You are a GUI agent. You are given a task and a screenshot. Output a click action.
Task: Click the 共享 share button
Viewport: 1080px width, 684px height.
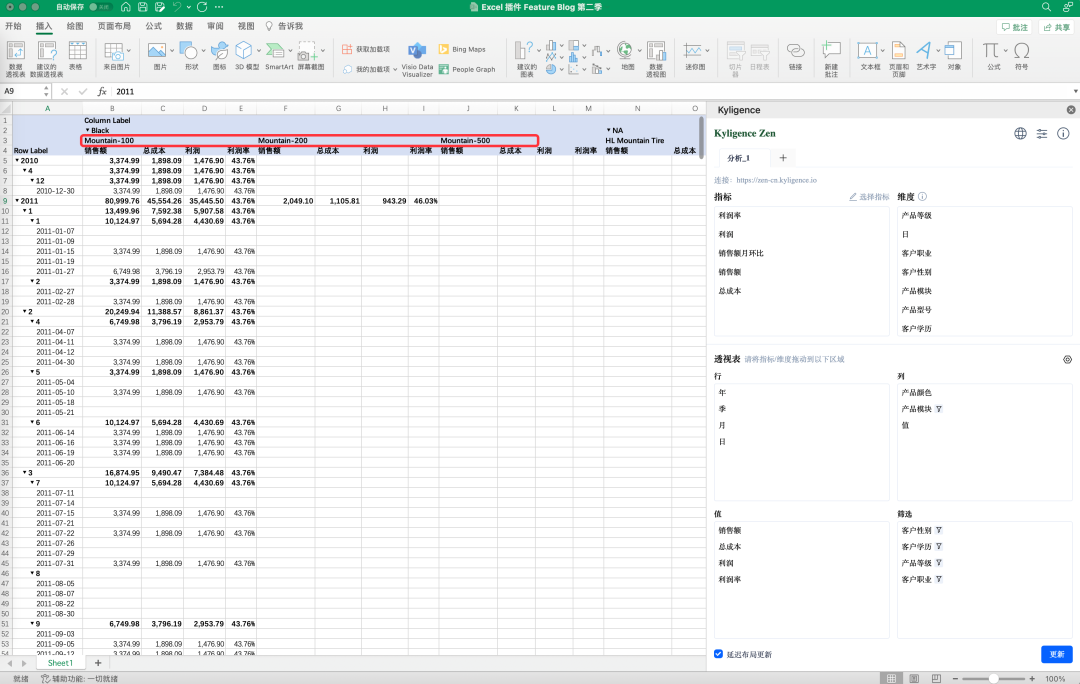coord(1057,28)
